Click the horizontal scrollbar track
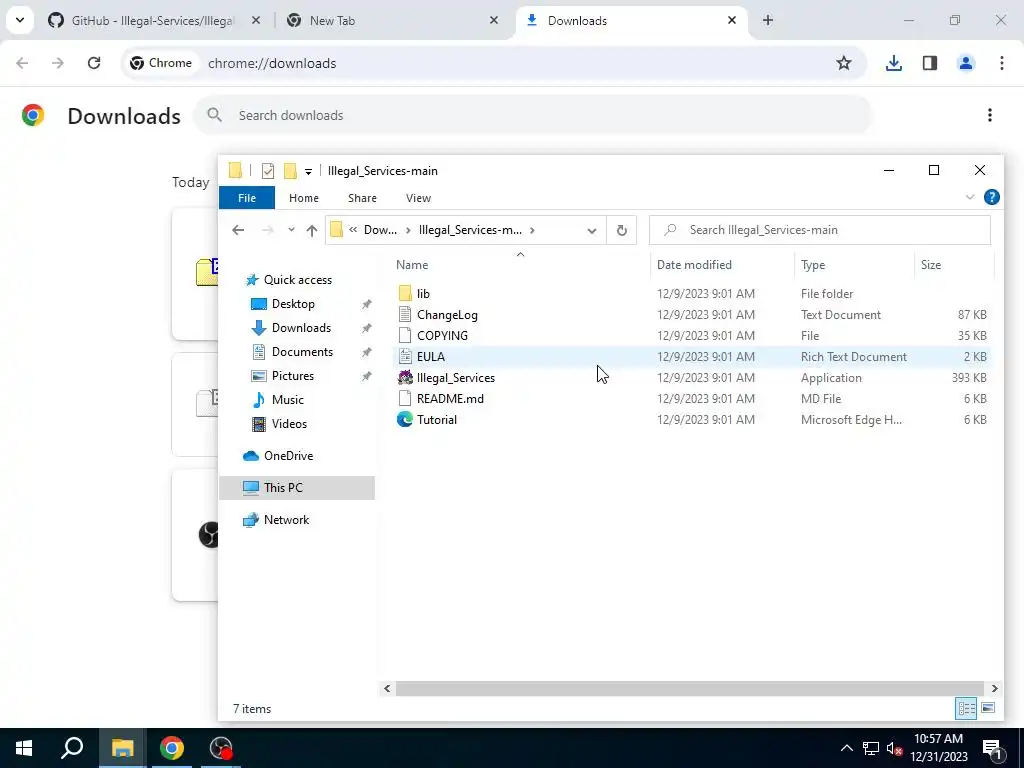The width and height of the screenshot is (1024, 768). click(690, 688)
